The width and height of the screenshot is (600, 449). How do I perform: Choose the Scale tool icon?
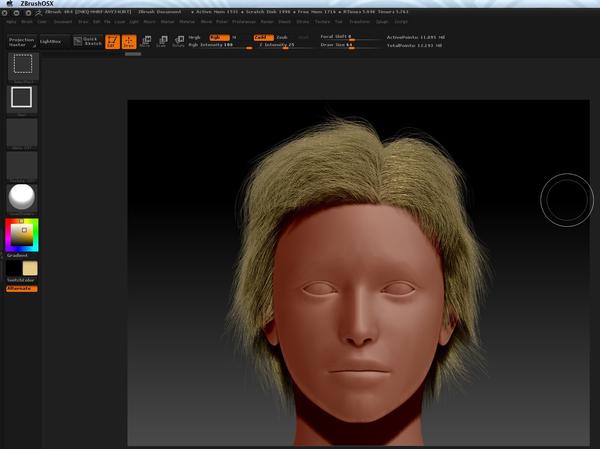tap(162, 42)
